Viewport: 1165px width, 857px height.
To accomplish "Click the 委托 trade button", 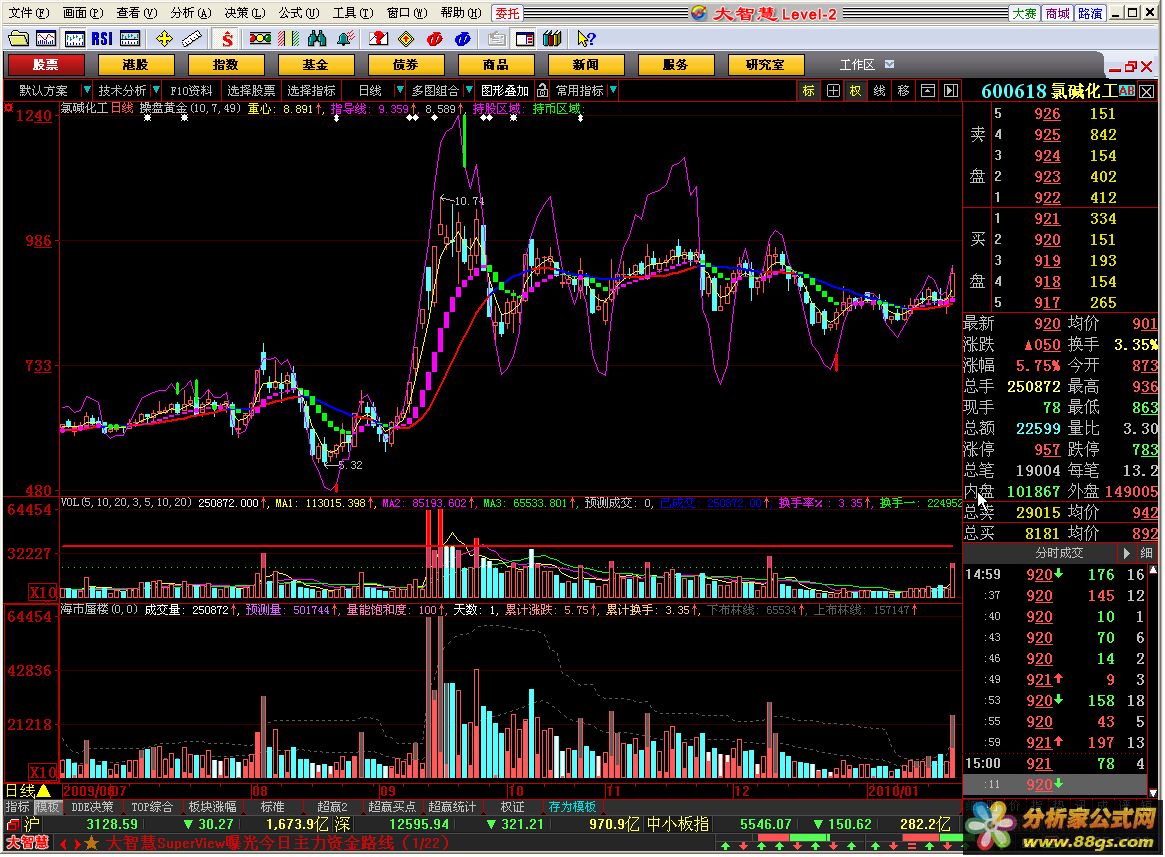I will point(507,13).
